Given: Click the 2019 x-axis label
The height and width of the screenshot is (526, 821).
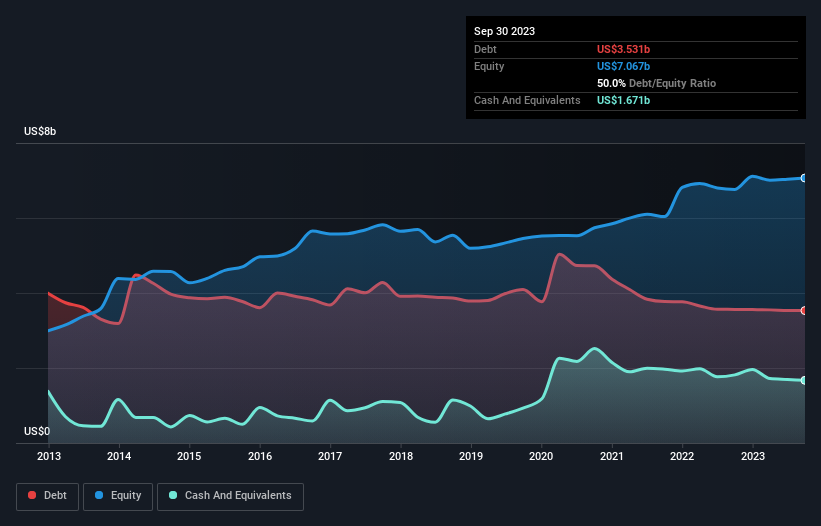Looking at the screenshot, I should [471, 456].
